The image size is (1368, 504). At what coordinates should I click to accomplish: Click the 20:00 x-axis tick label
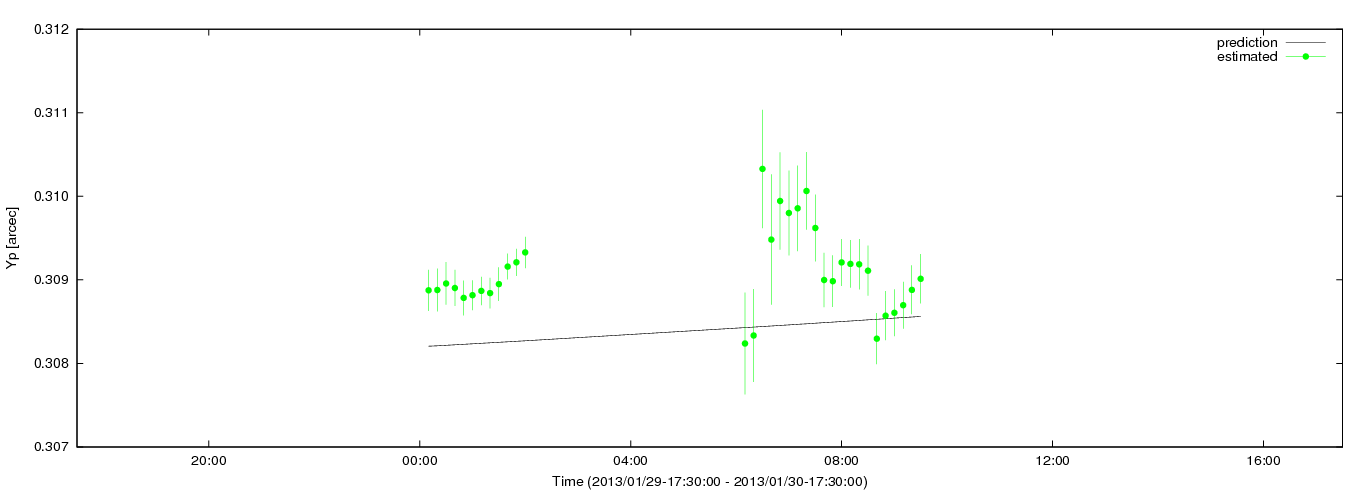(x=208, y=461)
